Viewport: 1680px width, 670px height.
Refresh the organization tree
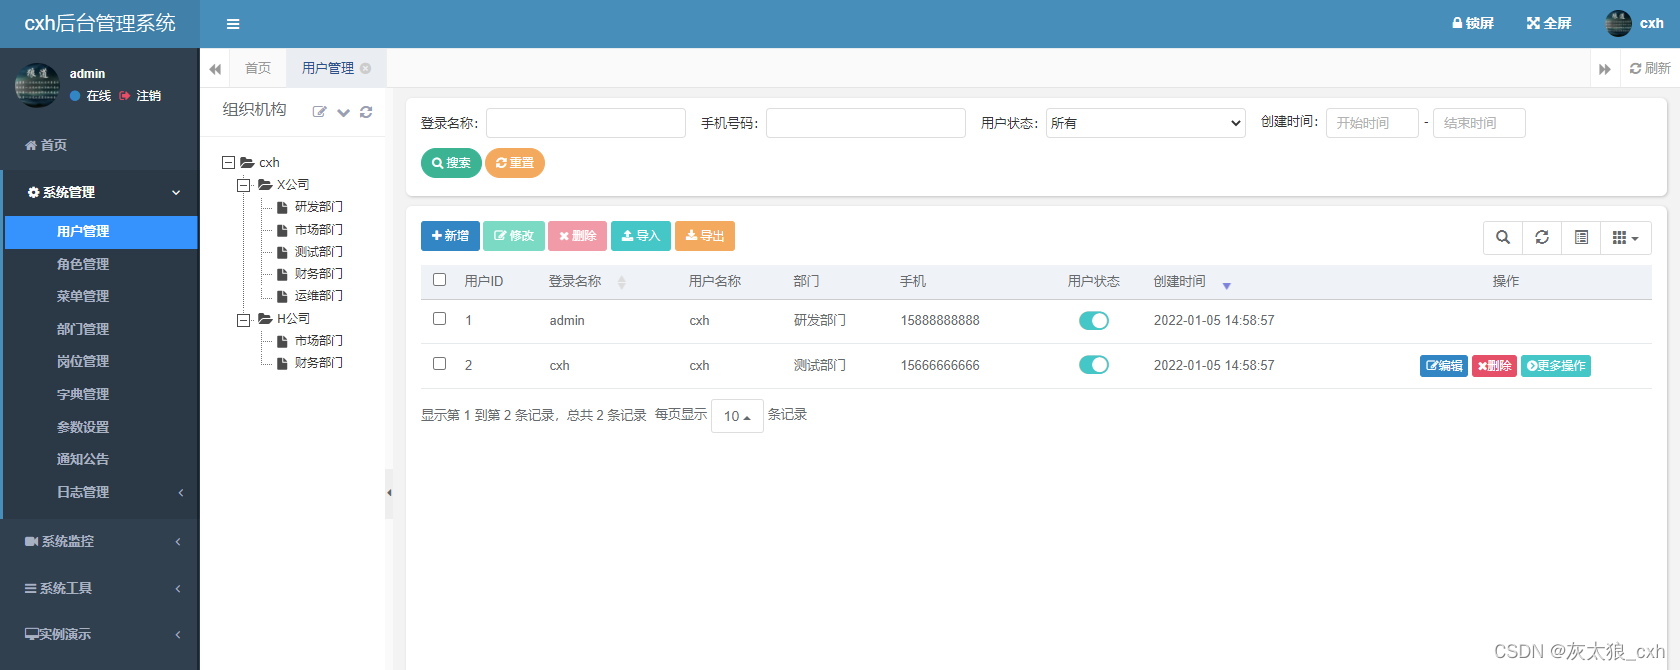point(366,112)
